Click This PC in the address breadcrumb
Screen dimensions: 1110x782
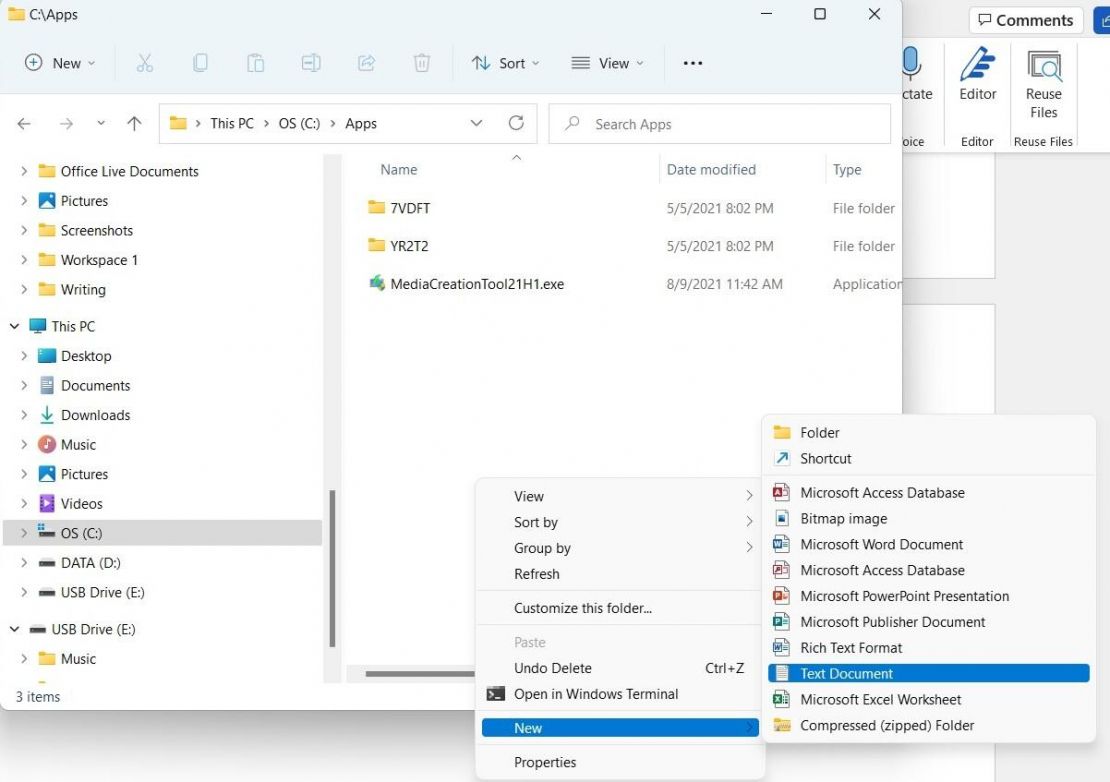click(x=231, y=123)
